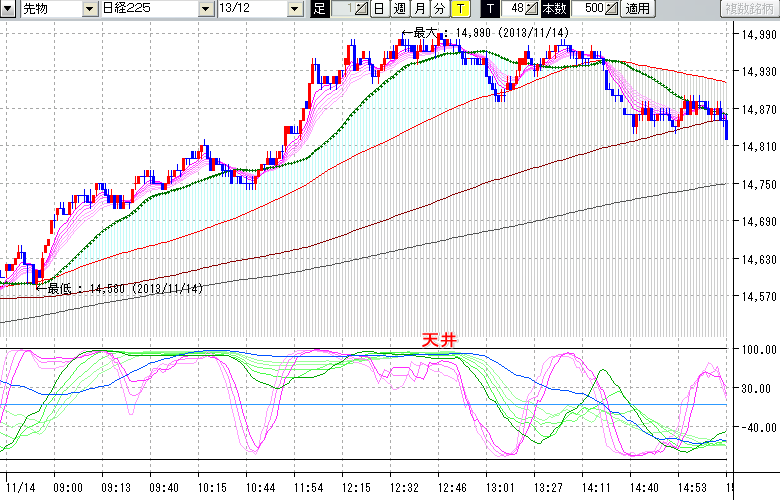Image resolution: width=780 pixels, height=500 pixels.
Task: Open the 先物 instrument type dropdown
Action: click(90, 9)
